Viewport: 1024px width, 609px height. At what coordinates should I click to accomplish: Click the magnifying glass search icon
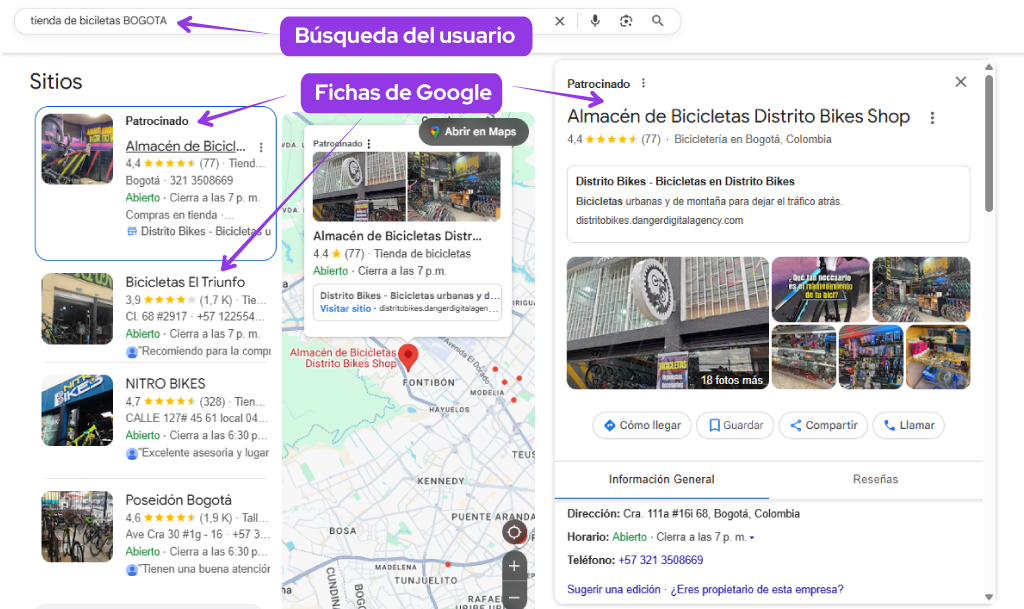(x=657, y=20)
